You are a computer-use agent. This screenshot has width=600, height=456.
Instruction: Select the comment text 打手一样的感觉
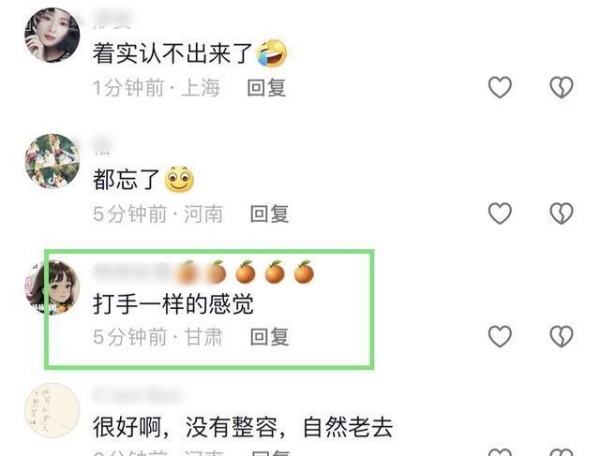pyautogui.click(x=173, y=305)
